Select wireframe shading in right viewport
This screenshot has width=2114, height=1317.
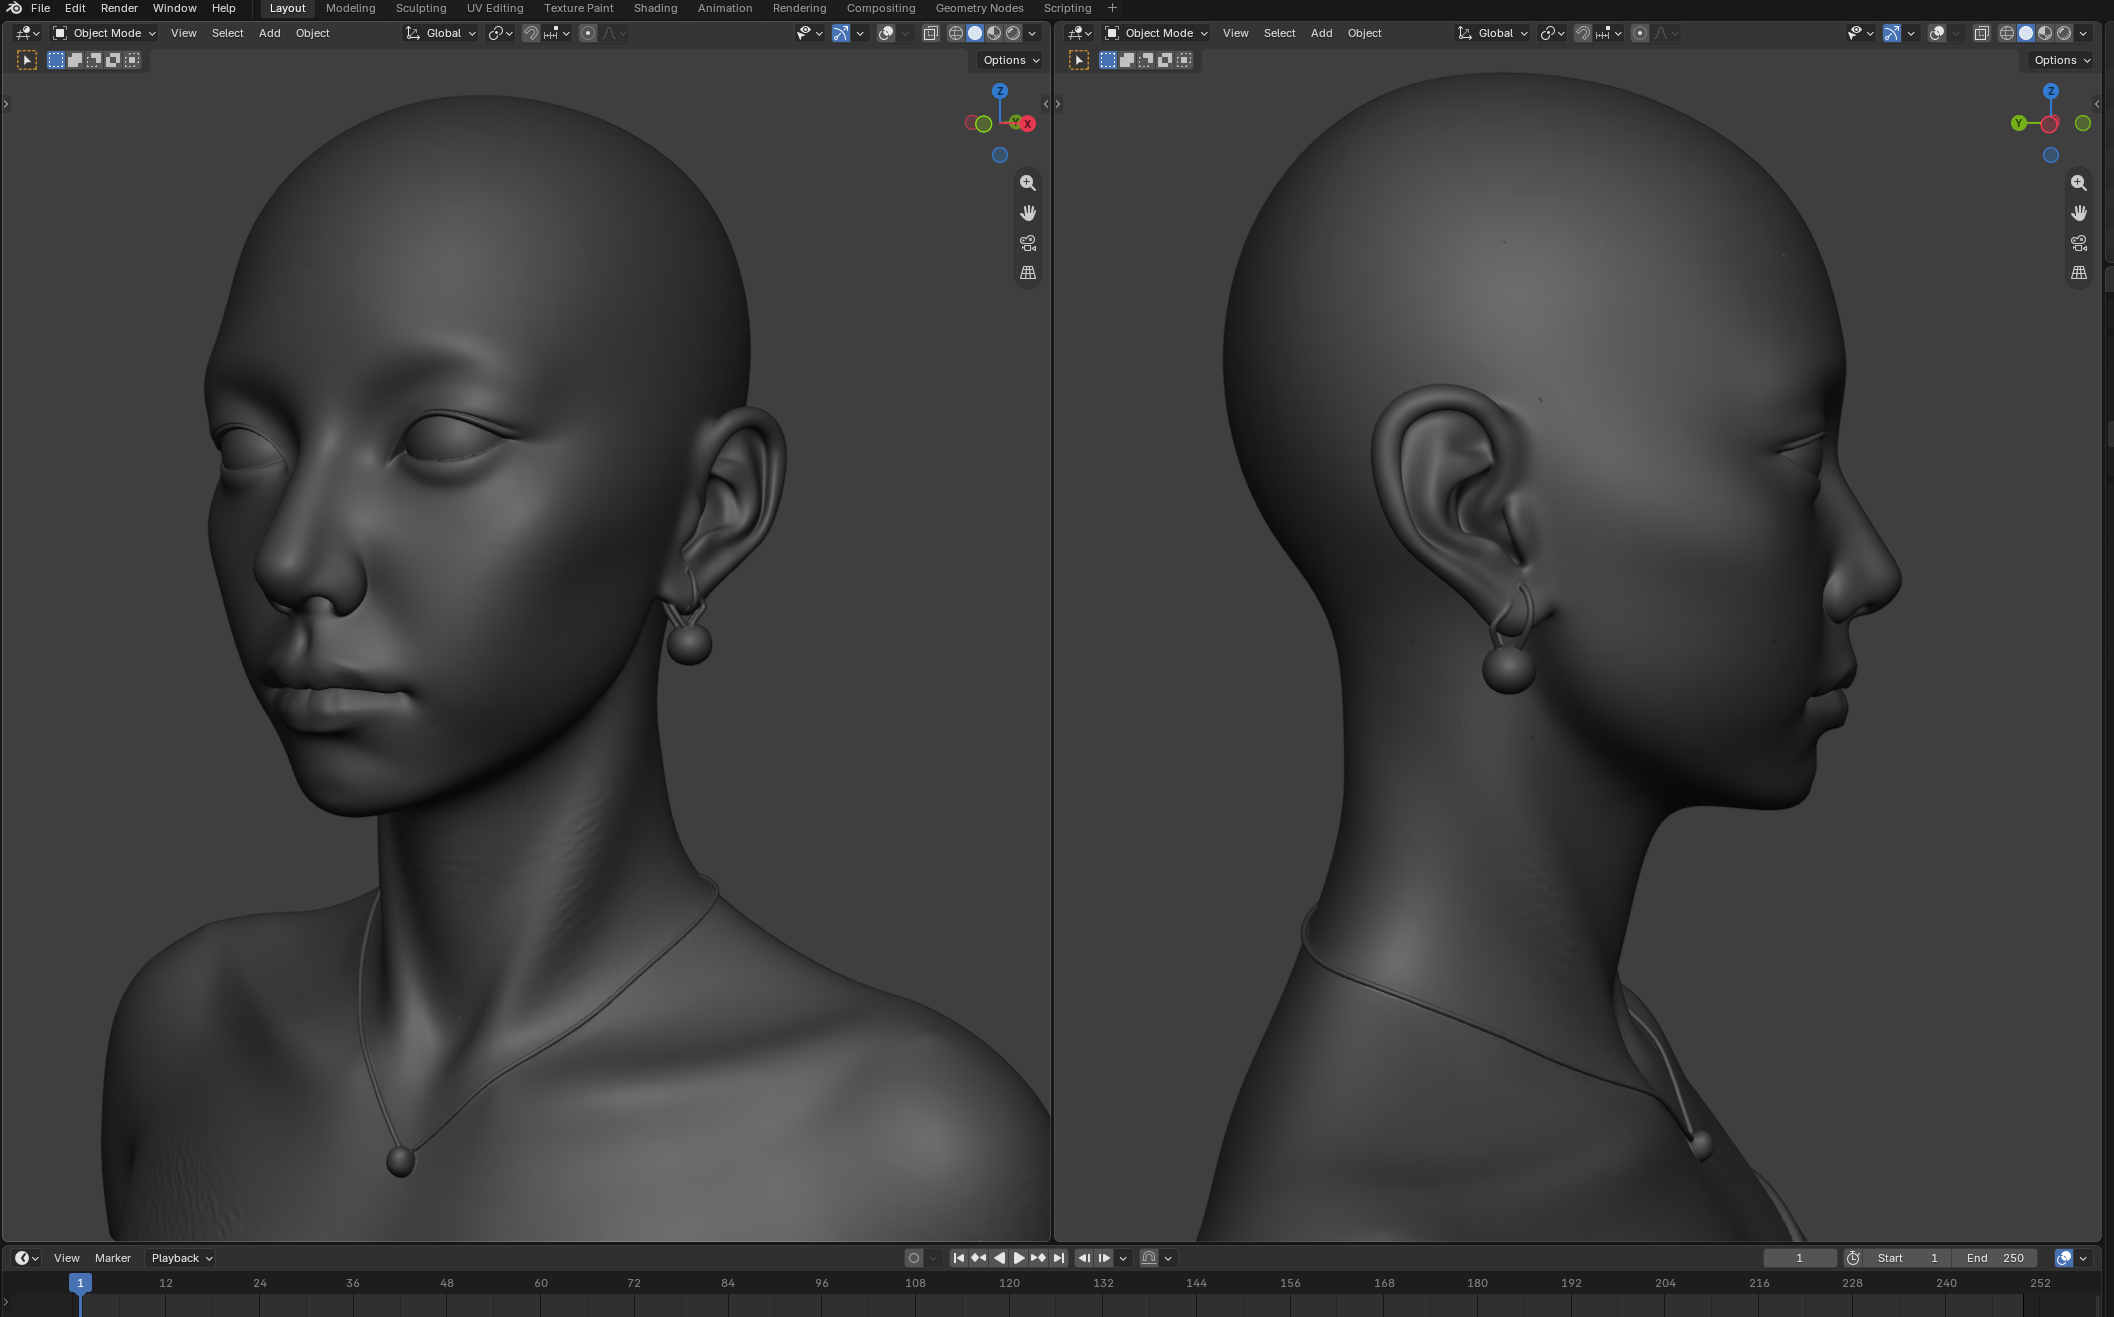pyautogui.click(x=2006, y=33)
